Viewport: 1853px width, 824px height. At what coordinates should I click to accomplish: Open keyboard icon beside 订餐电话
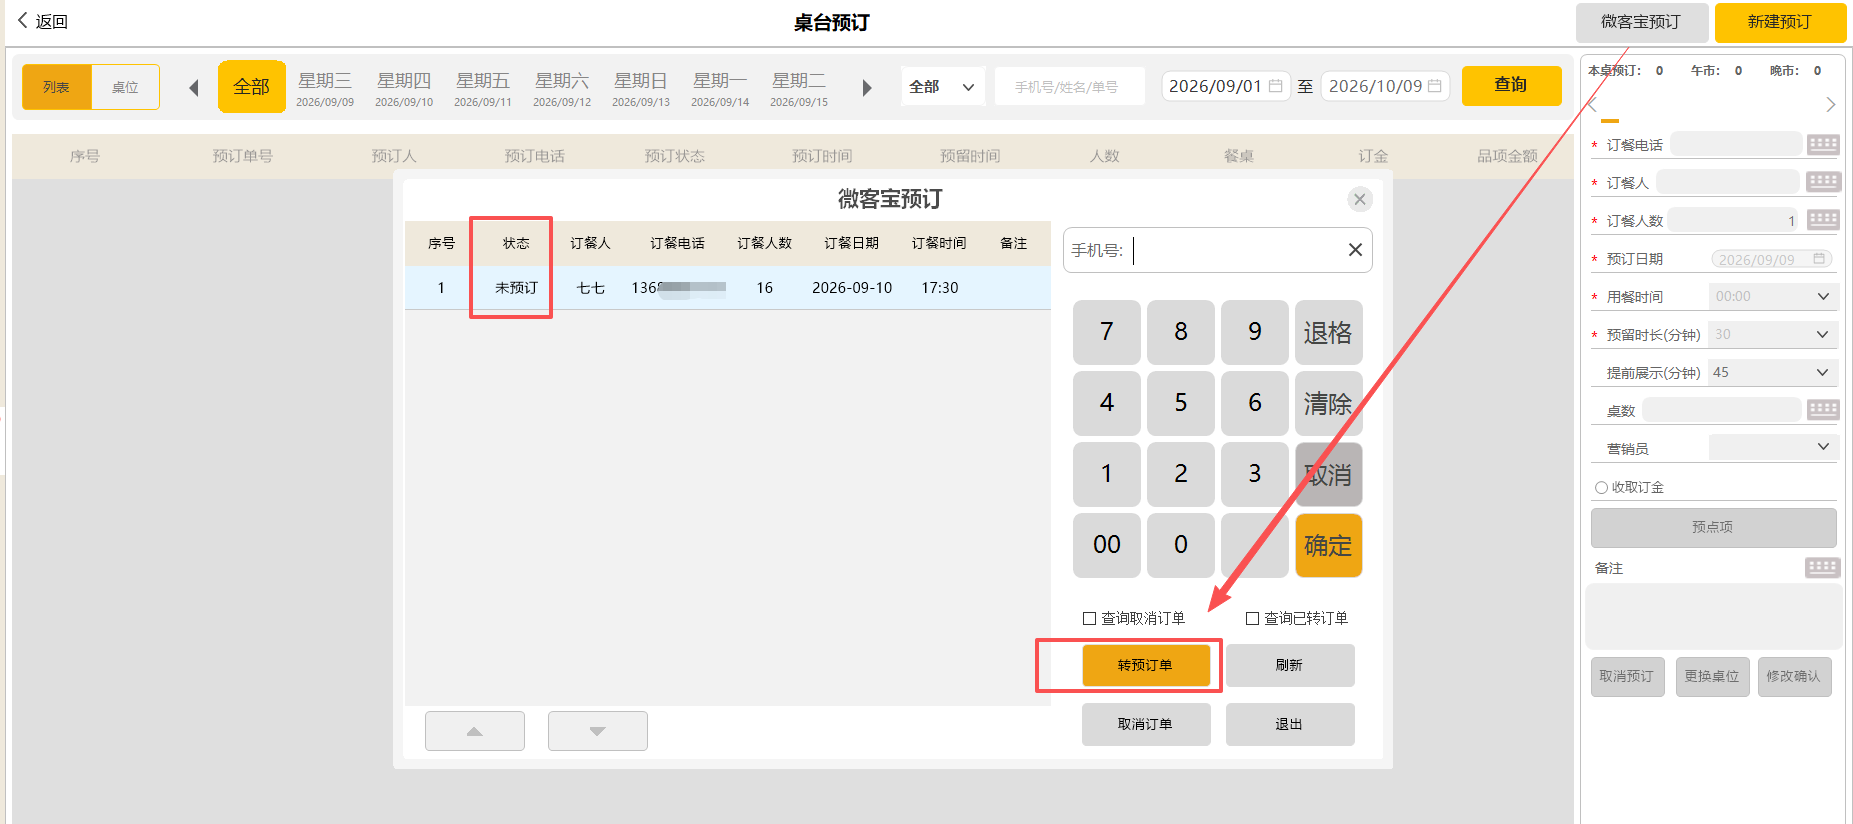pos(1823,144)
